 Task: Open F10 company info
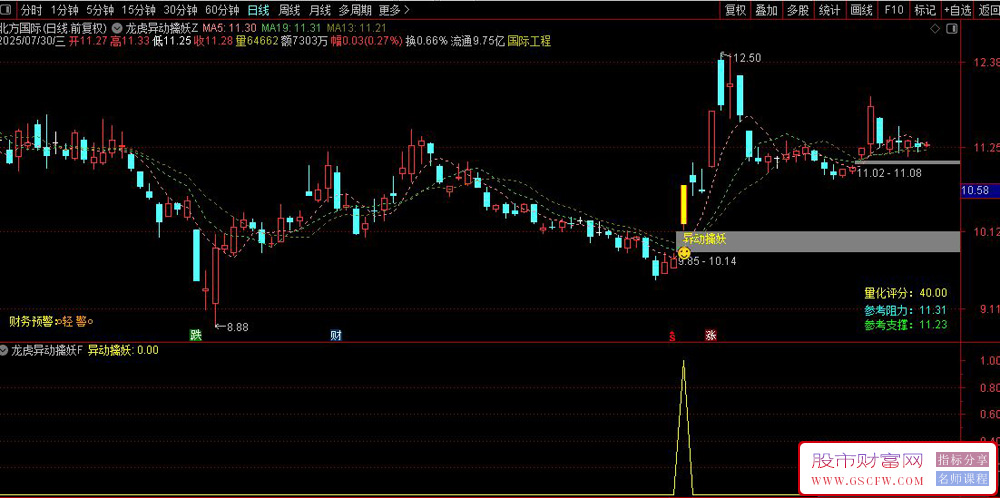pos(893,10)
